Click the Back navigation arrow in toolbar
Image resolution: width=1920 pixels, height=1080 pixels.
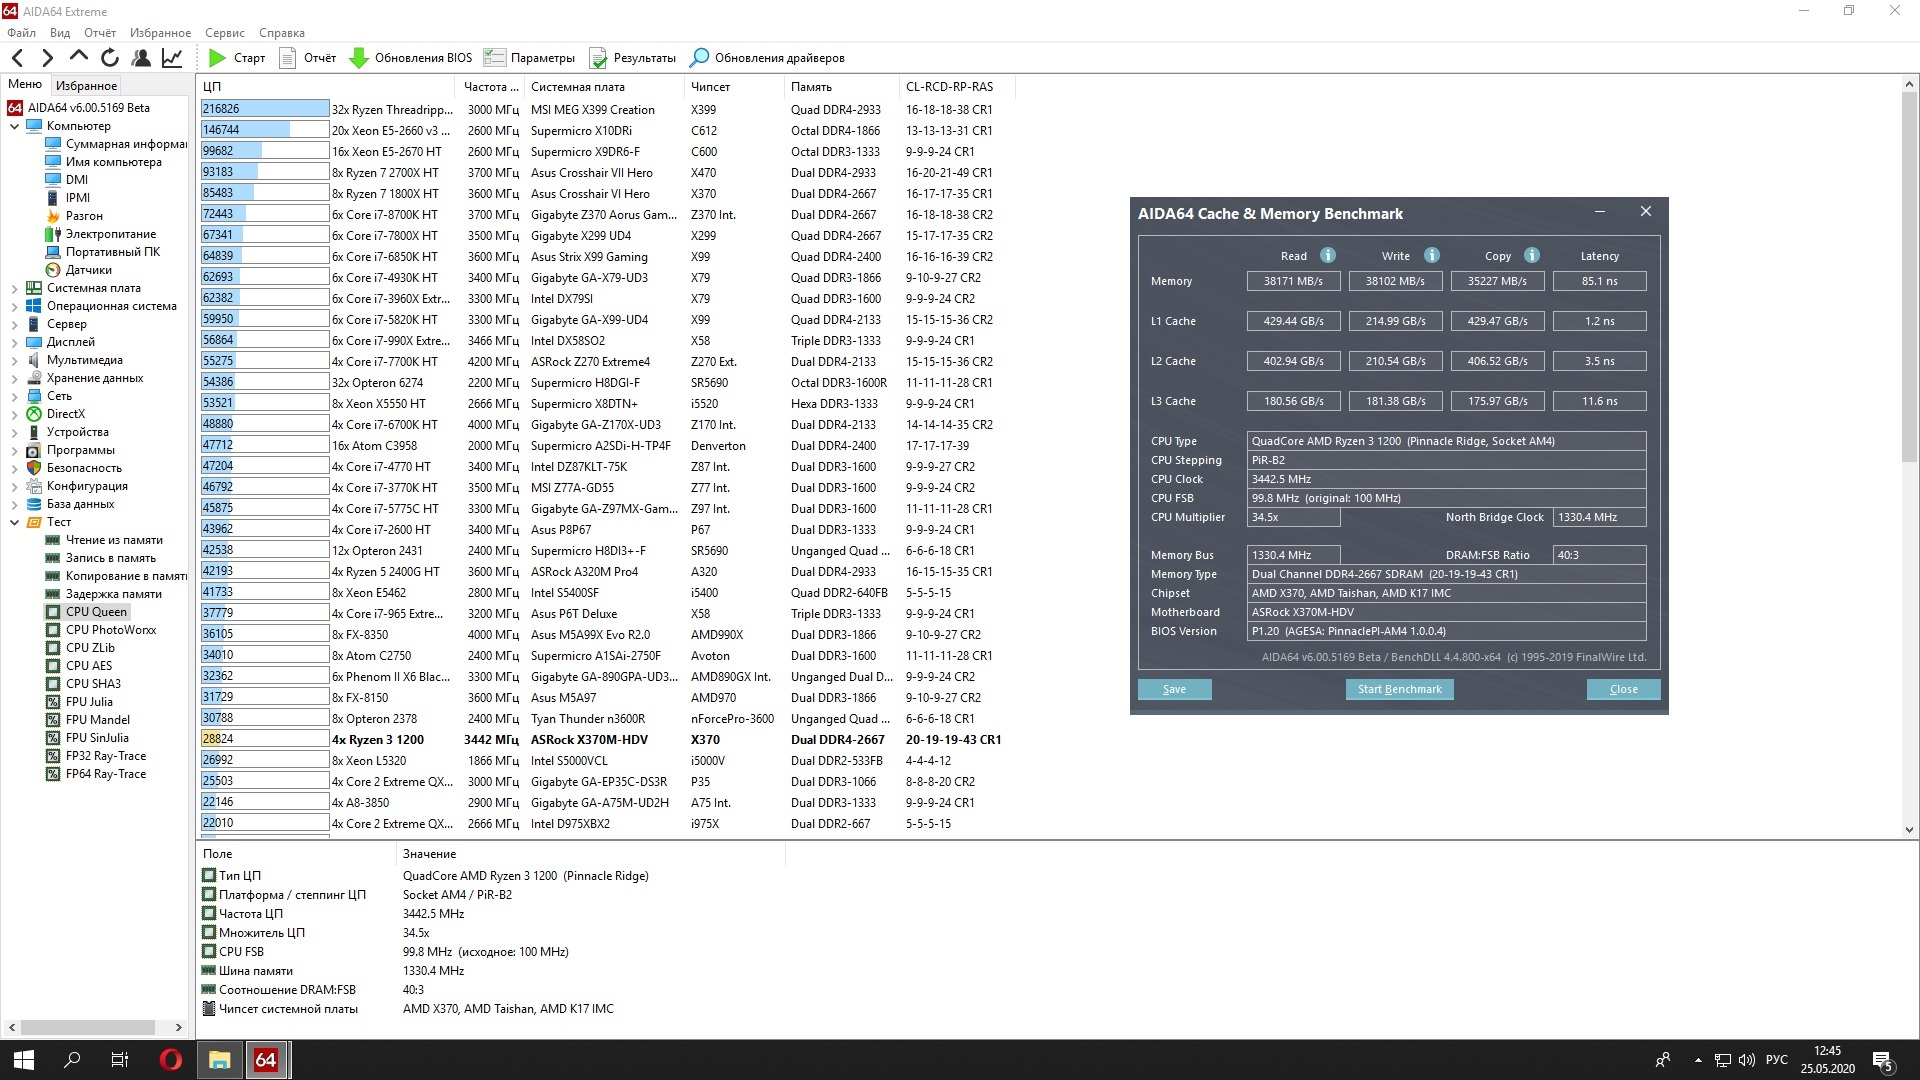17,58
